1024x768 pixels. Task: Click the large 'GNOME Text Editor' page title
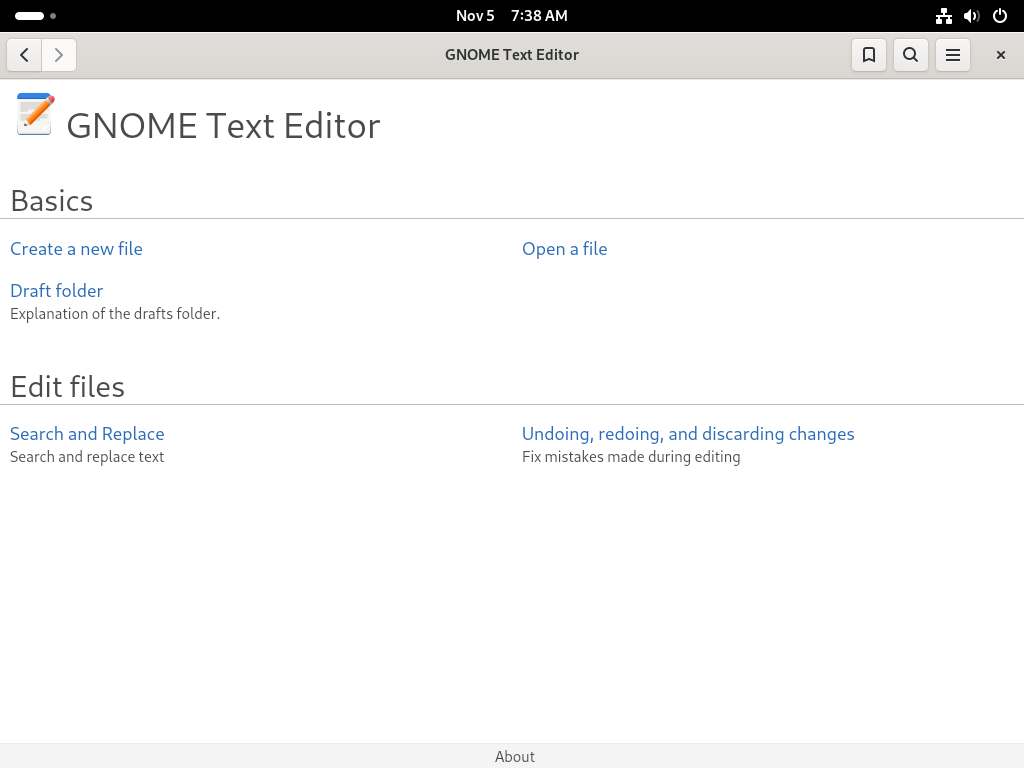click(223, 125)
